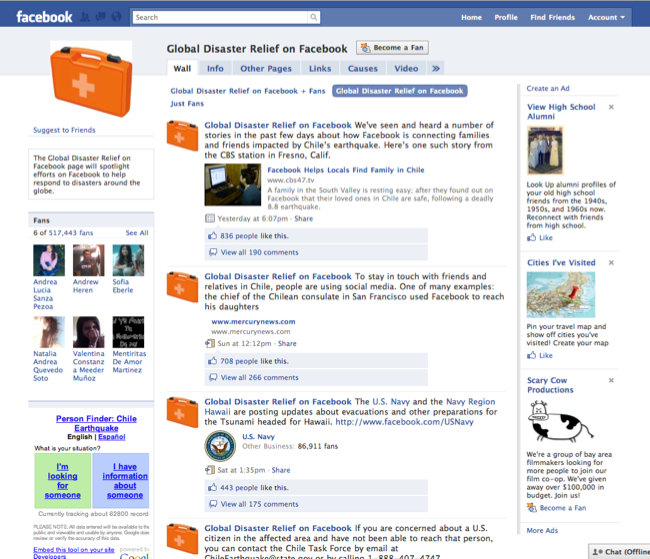Open the messages icon in top bar
The width and height of the screenshot is (650, 559).
pyautogui.click(x=101, y=17)
